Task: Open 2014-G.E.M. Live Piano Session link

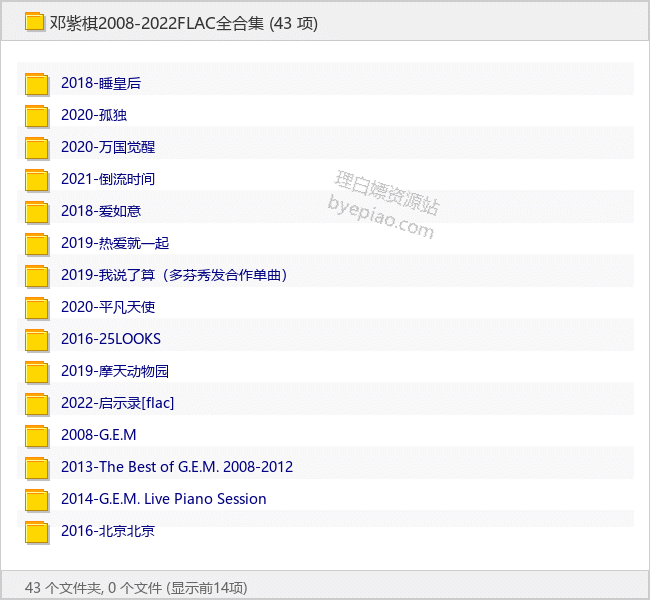Action: tap(164, 499)
